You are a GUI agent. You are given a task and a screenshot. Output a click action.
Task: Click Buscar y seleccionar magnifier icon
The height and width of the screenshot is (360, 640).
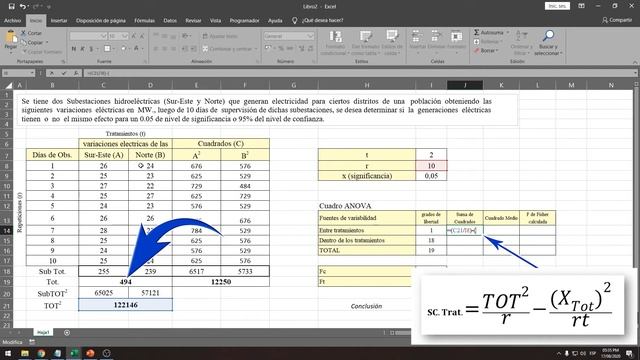click(x=548, y=36)
